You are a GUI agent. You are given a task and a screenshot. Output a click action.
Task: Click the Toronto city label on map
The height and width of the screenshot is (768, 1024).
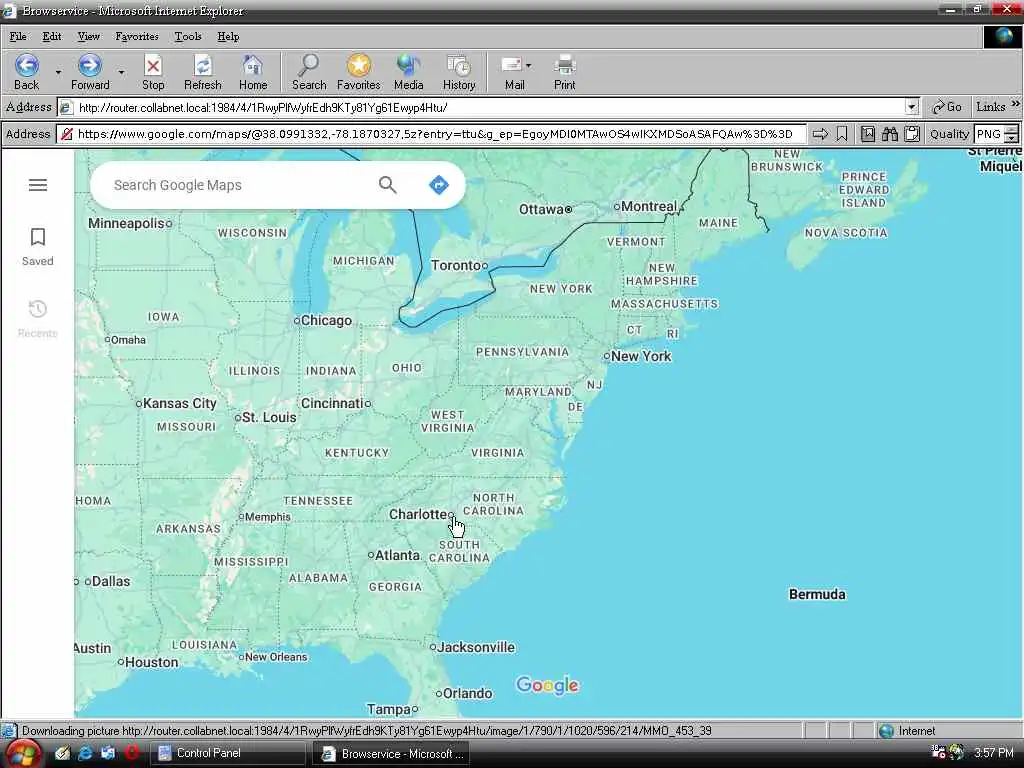click(456, 265)
